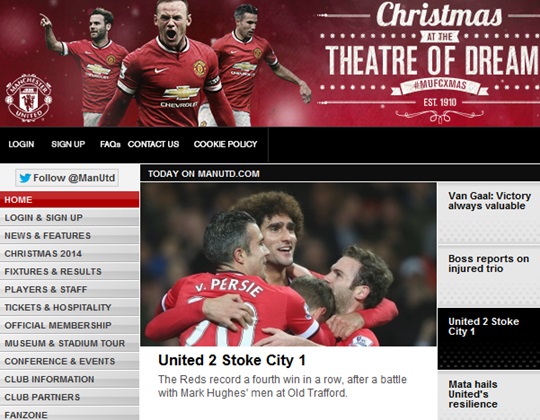Viewport: 540px width, 420px height.
Task: Open CHRISTMAS 2014 sidebar item
Action: (x=70, y=253)
